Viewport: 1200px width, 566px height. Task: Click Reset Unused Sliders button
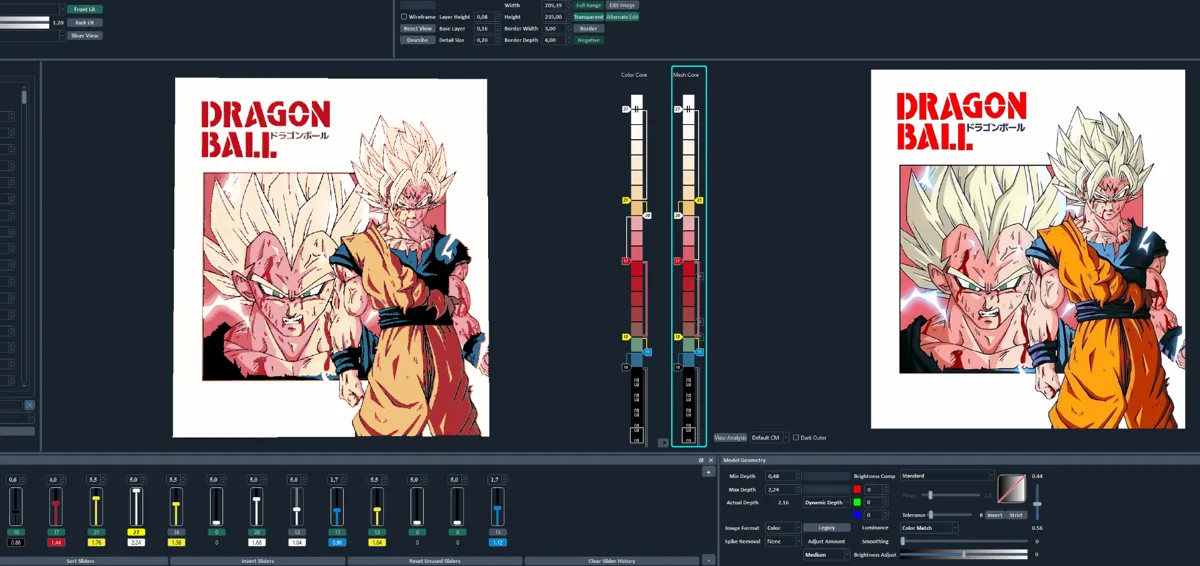[x=435, y=561]
